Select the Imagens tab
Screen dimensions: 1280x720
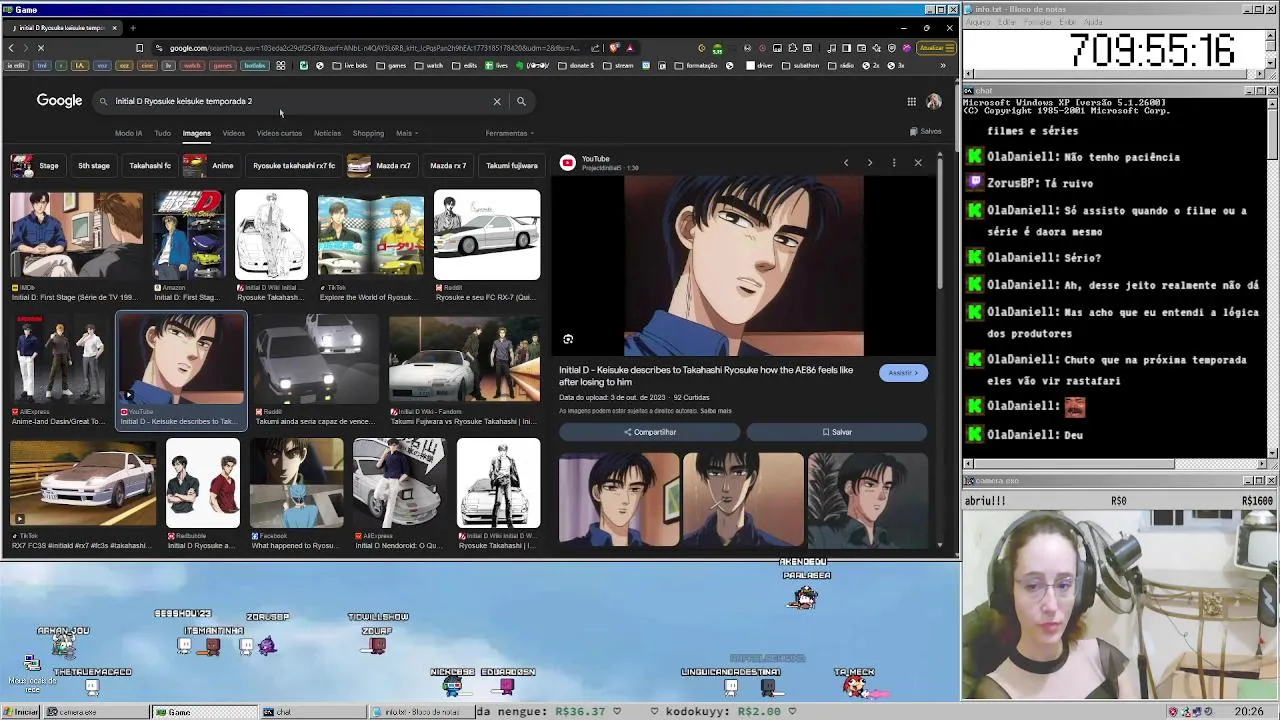pos(196,133)
